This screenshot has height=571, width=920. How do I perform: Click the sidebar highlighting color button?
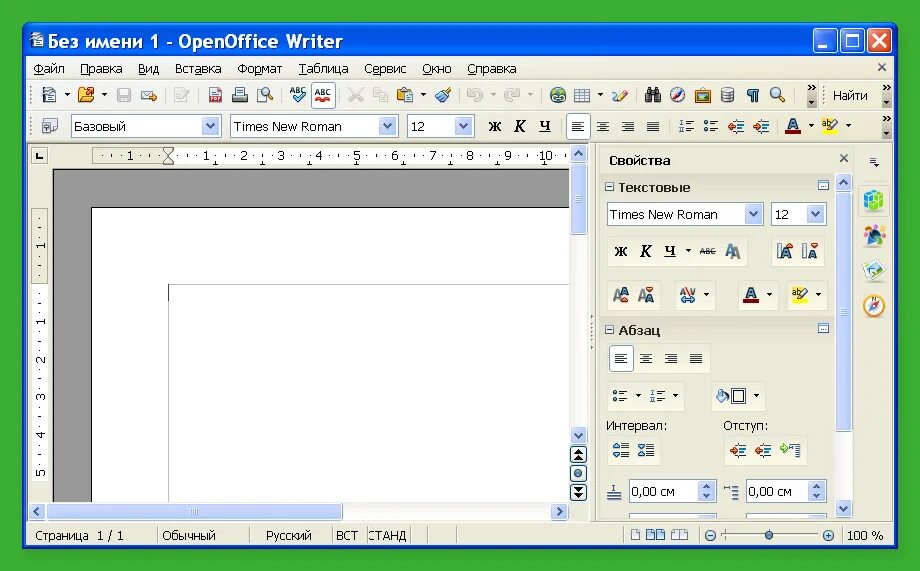[800, 295]
